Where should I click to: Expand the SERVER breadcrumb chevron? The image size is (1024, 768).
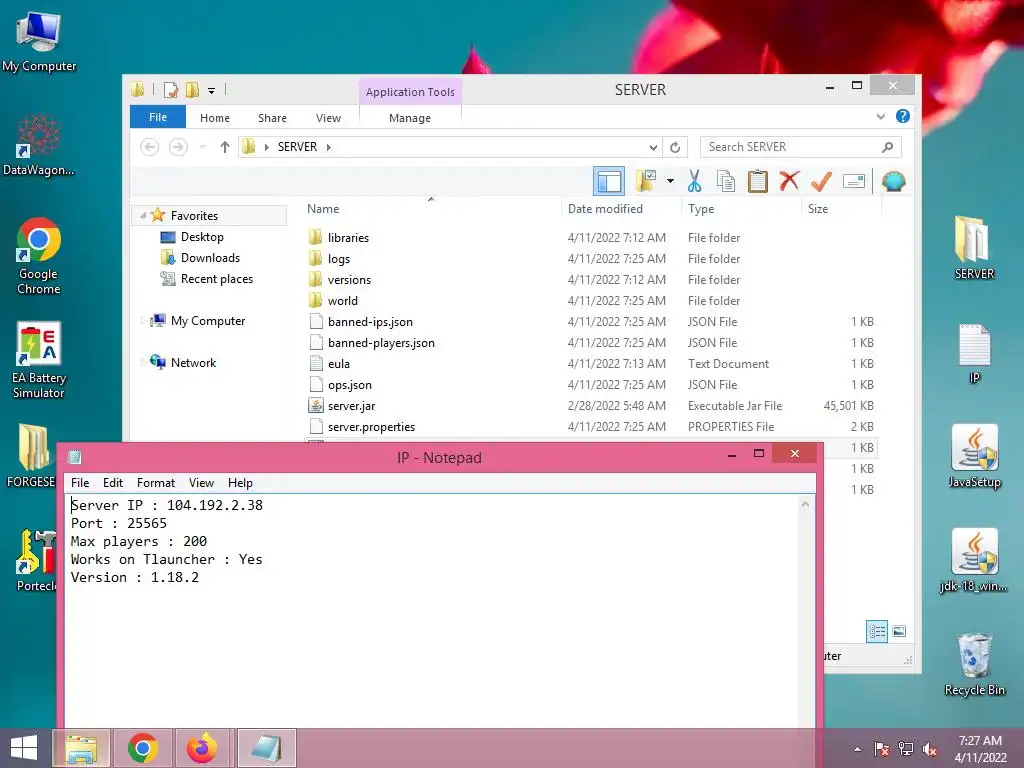point(328,147)
